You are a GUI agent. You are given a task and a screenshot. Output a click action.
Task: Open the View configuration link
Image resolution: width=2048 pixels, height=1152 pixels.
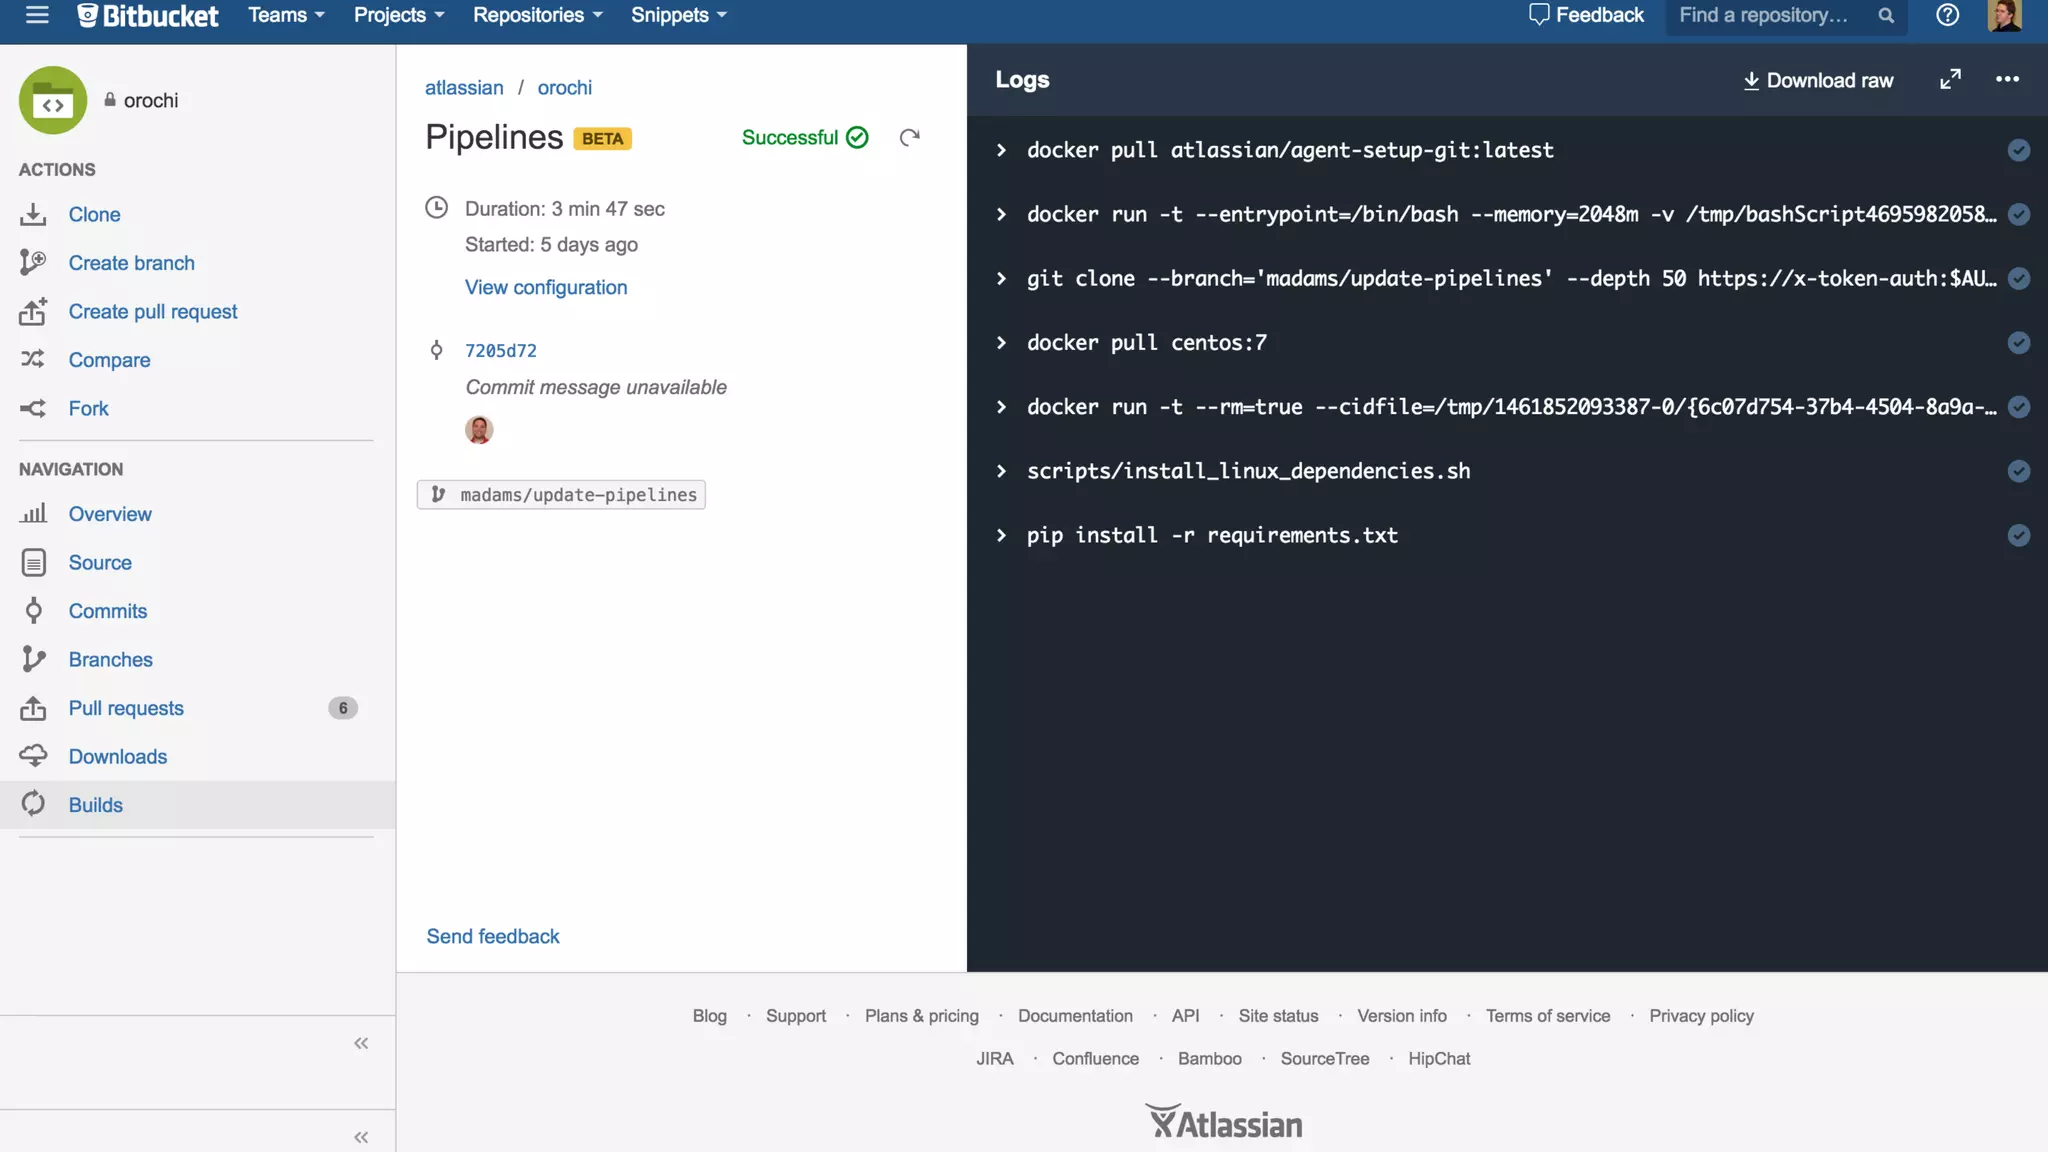tap(545, 287)
